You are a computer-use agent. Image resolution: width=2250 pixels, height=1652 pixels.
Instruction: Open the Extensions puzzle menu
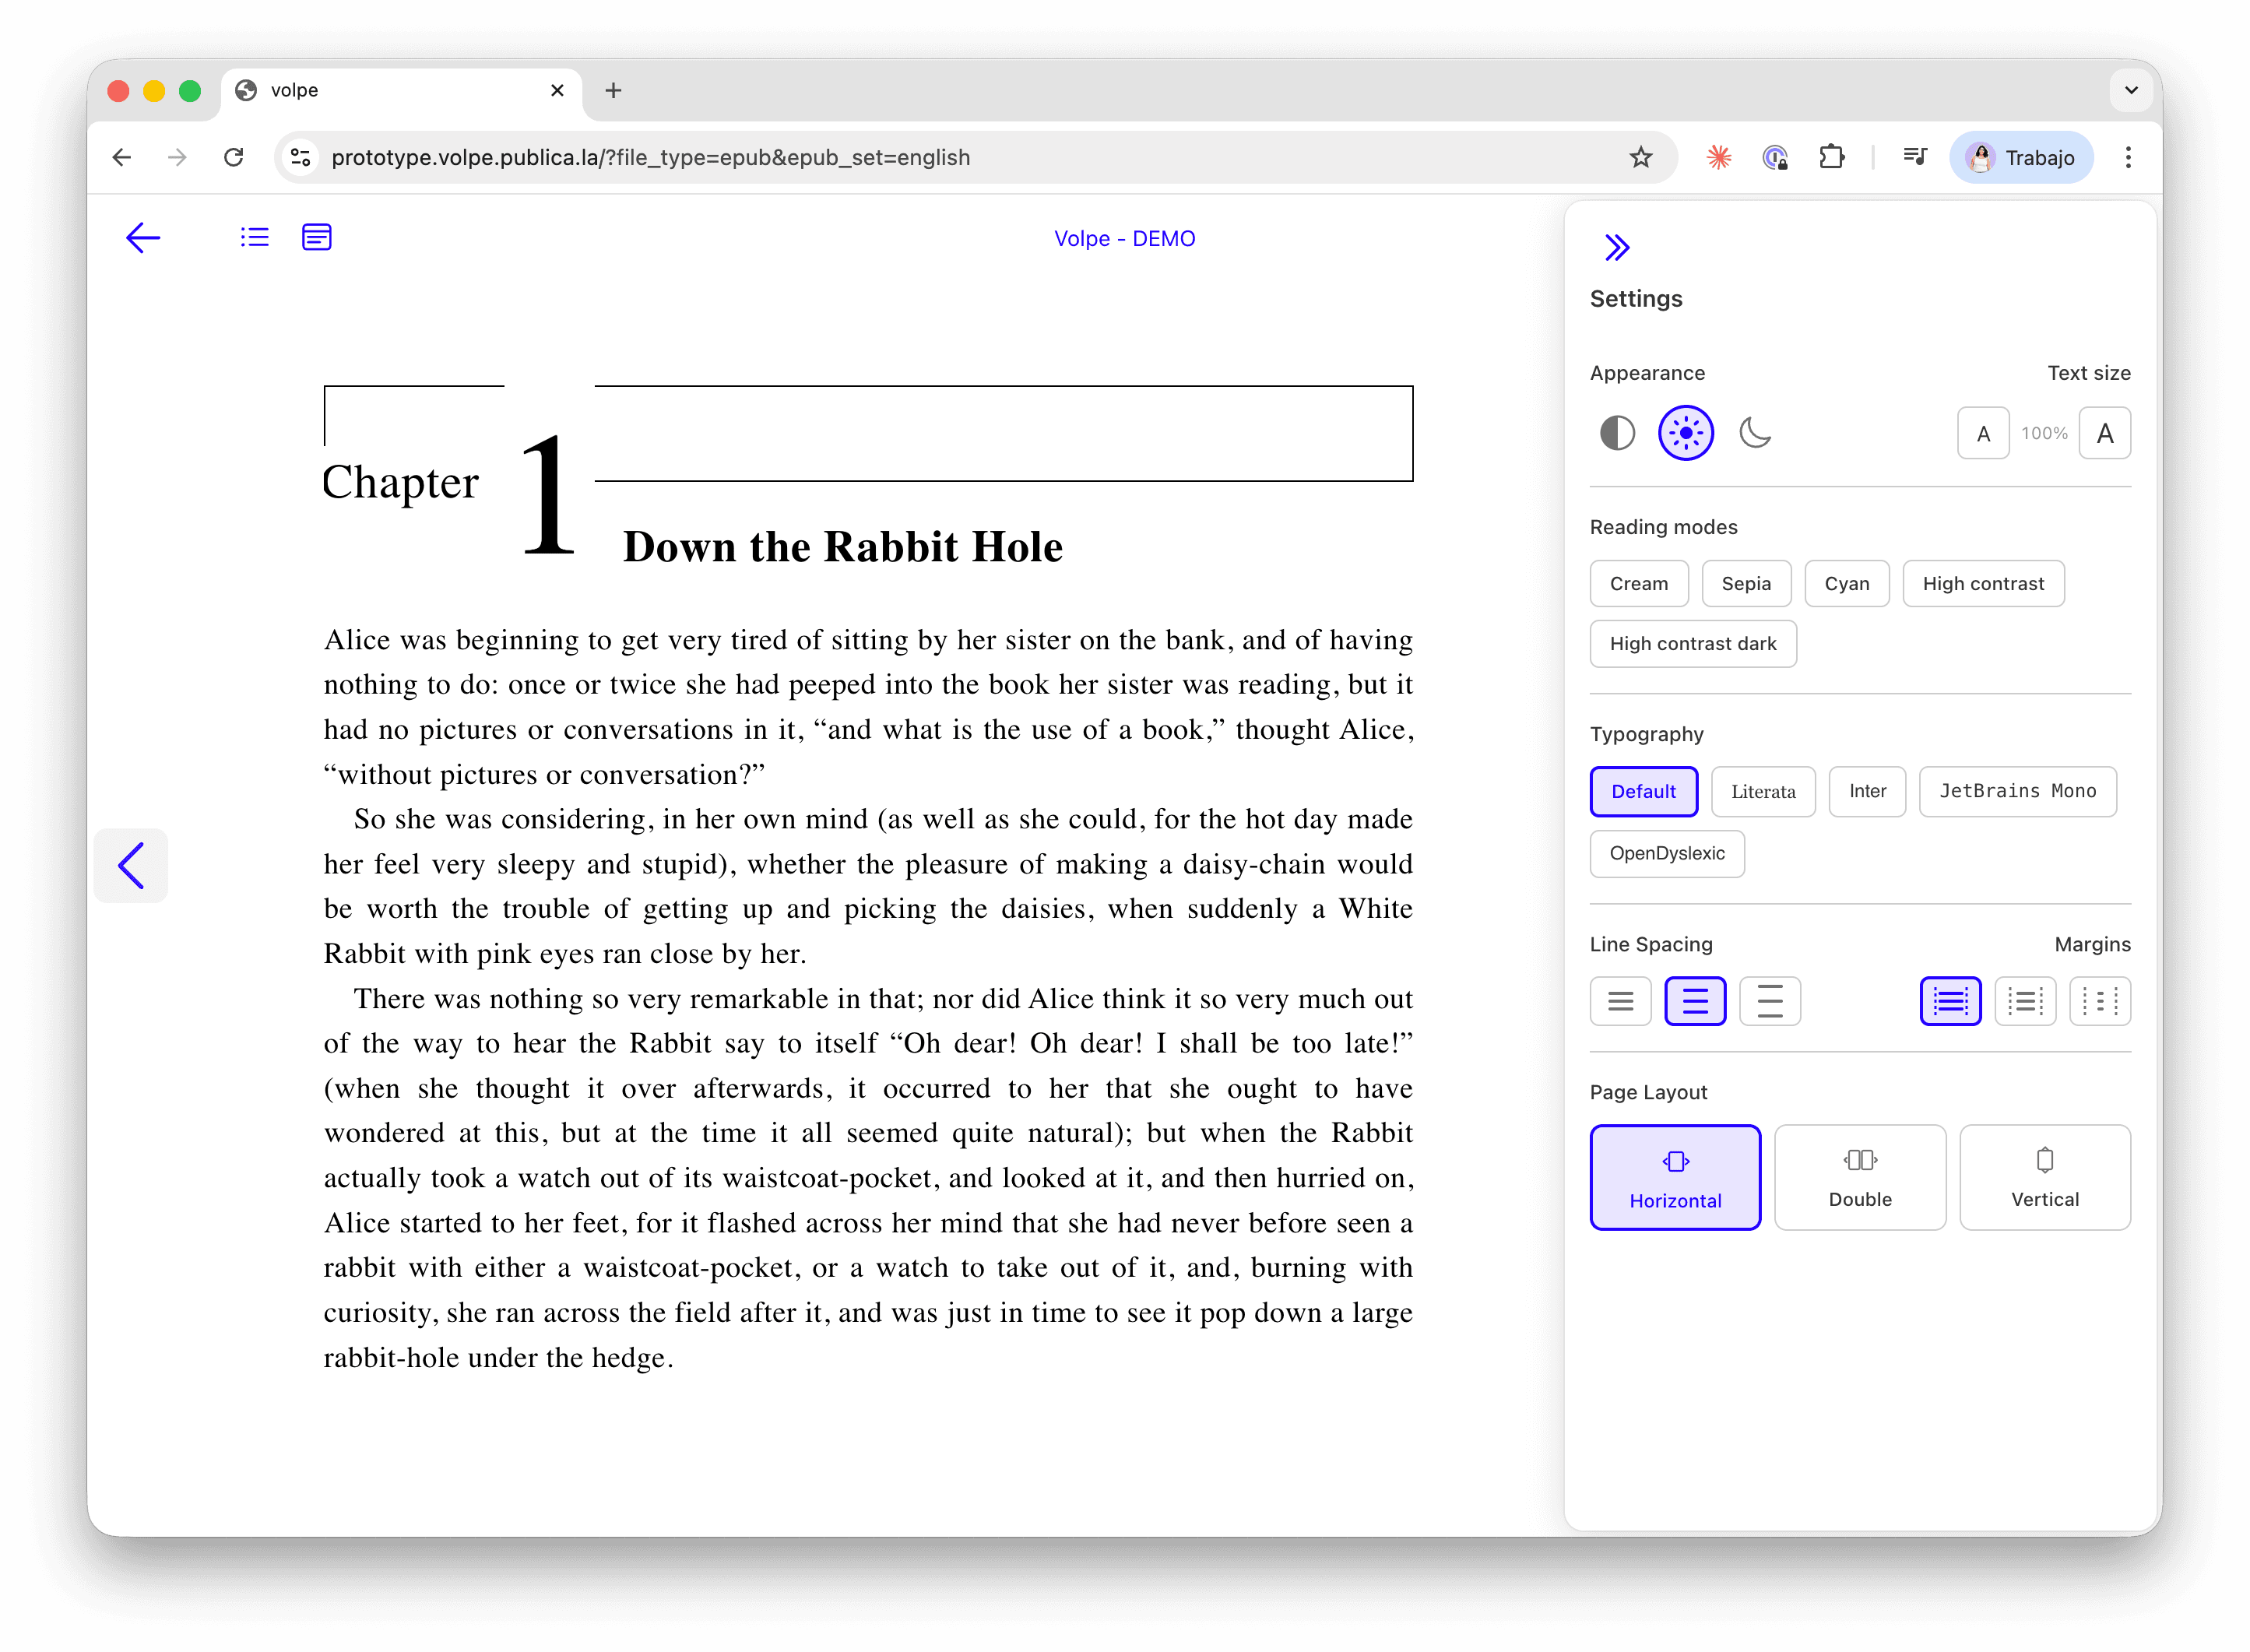[1831, 157]
